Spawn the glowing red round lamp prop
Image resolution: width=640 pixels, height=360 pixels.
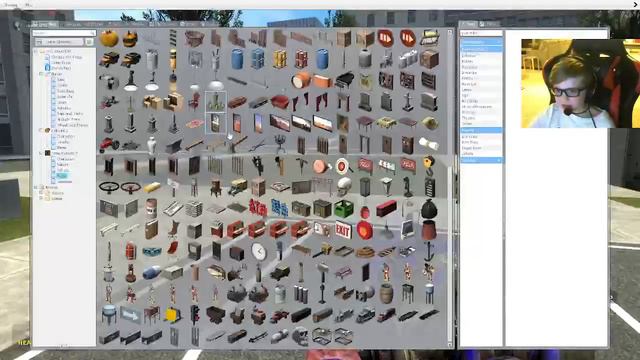click(x=364, y=231)
